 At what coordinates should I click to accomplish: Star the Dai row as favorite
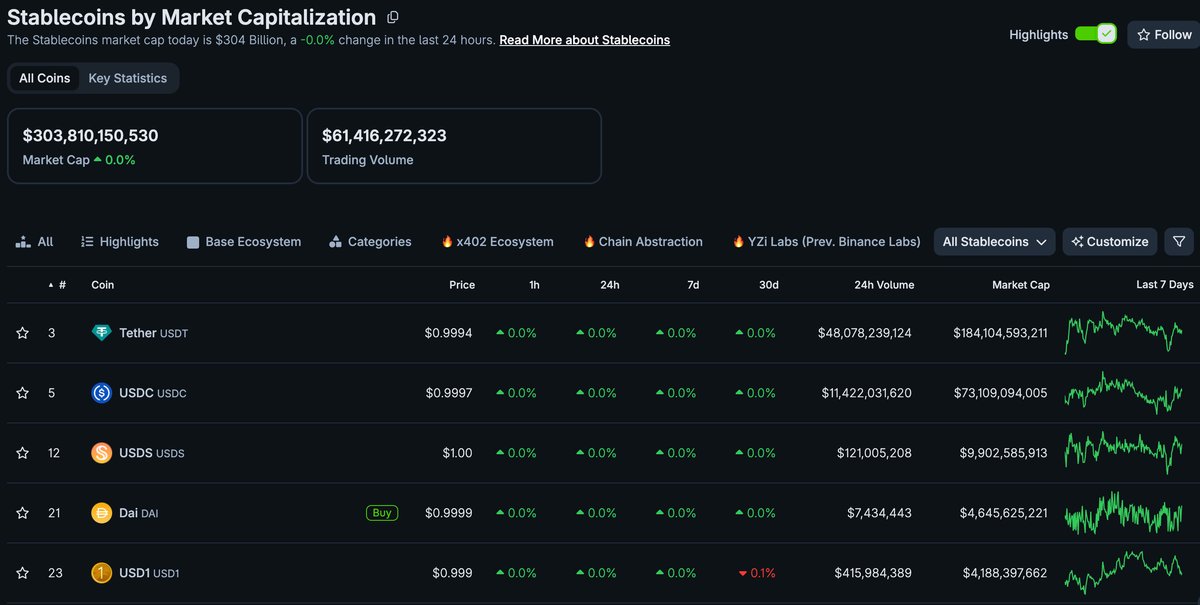22,513
